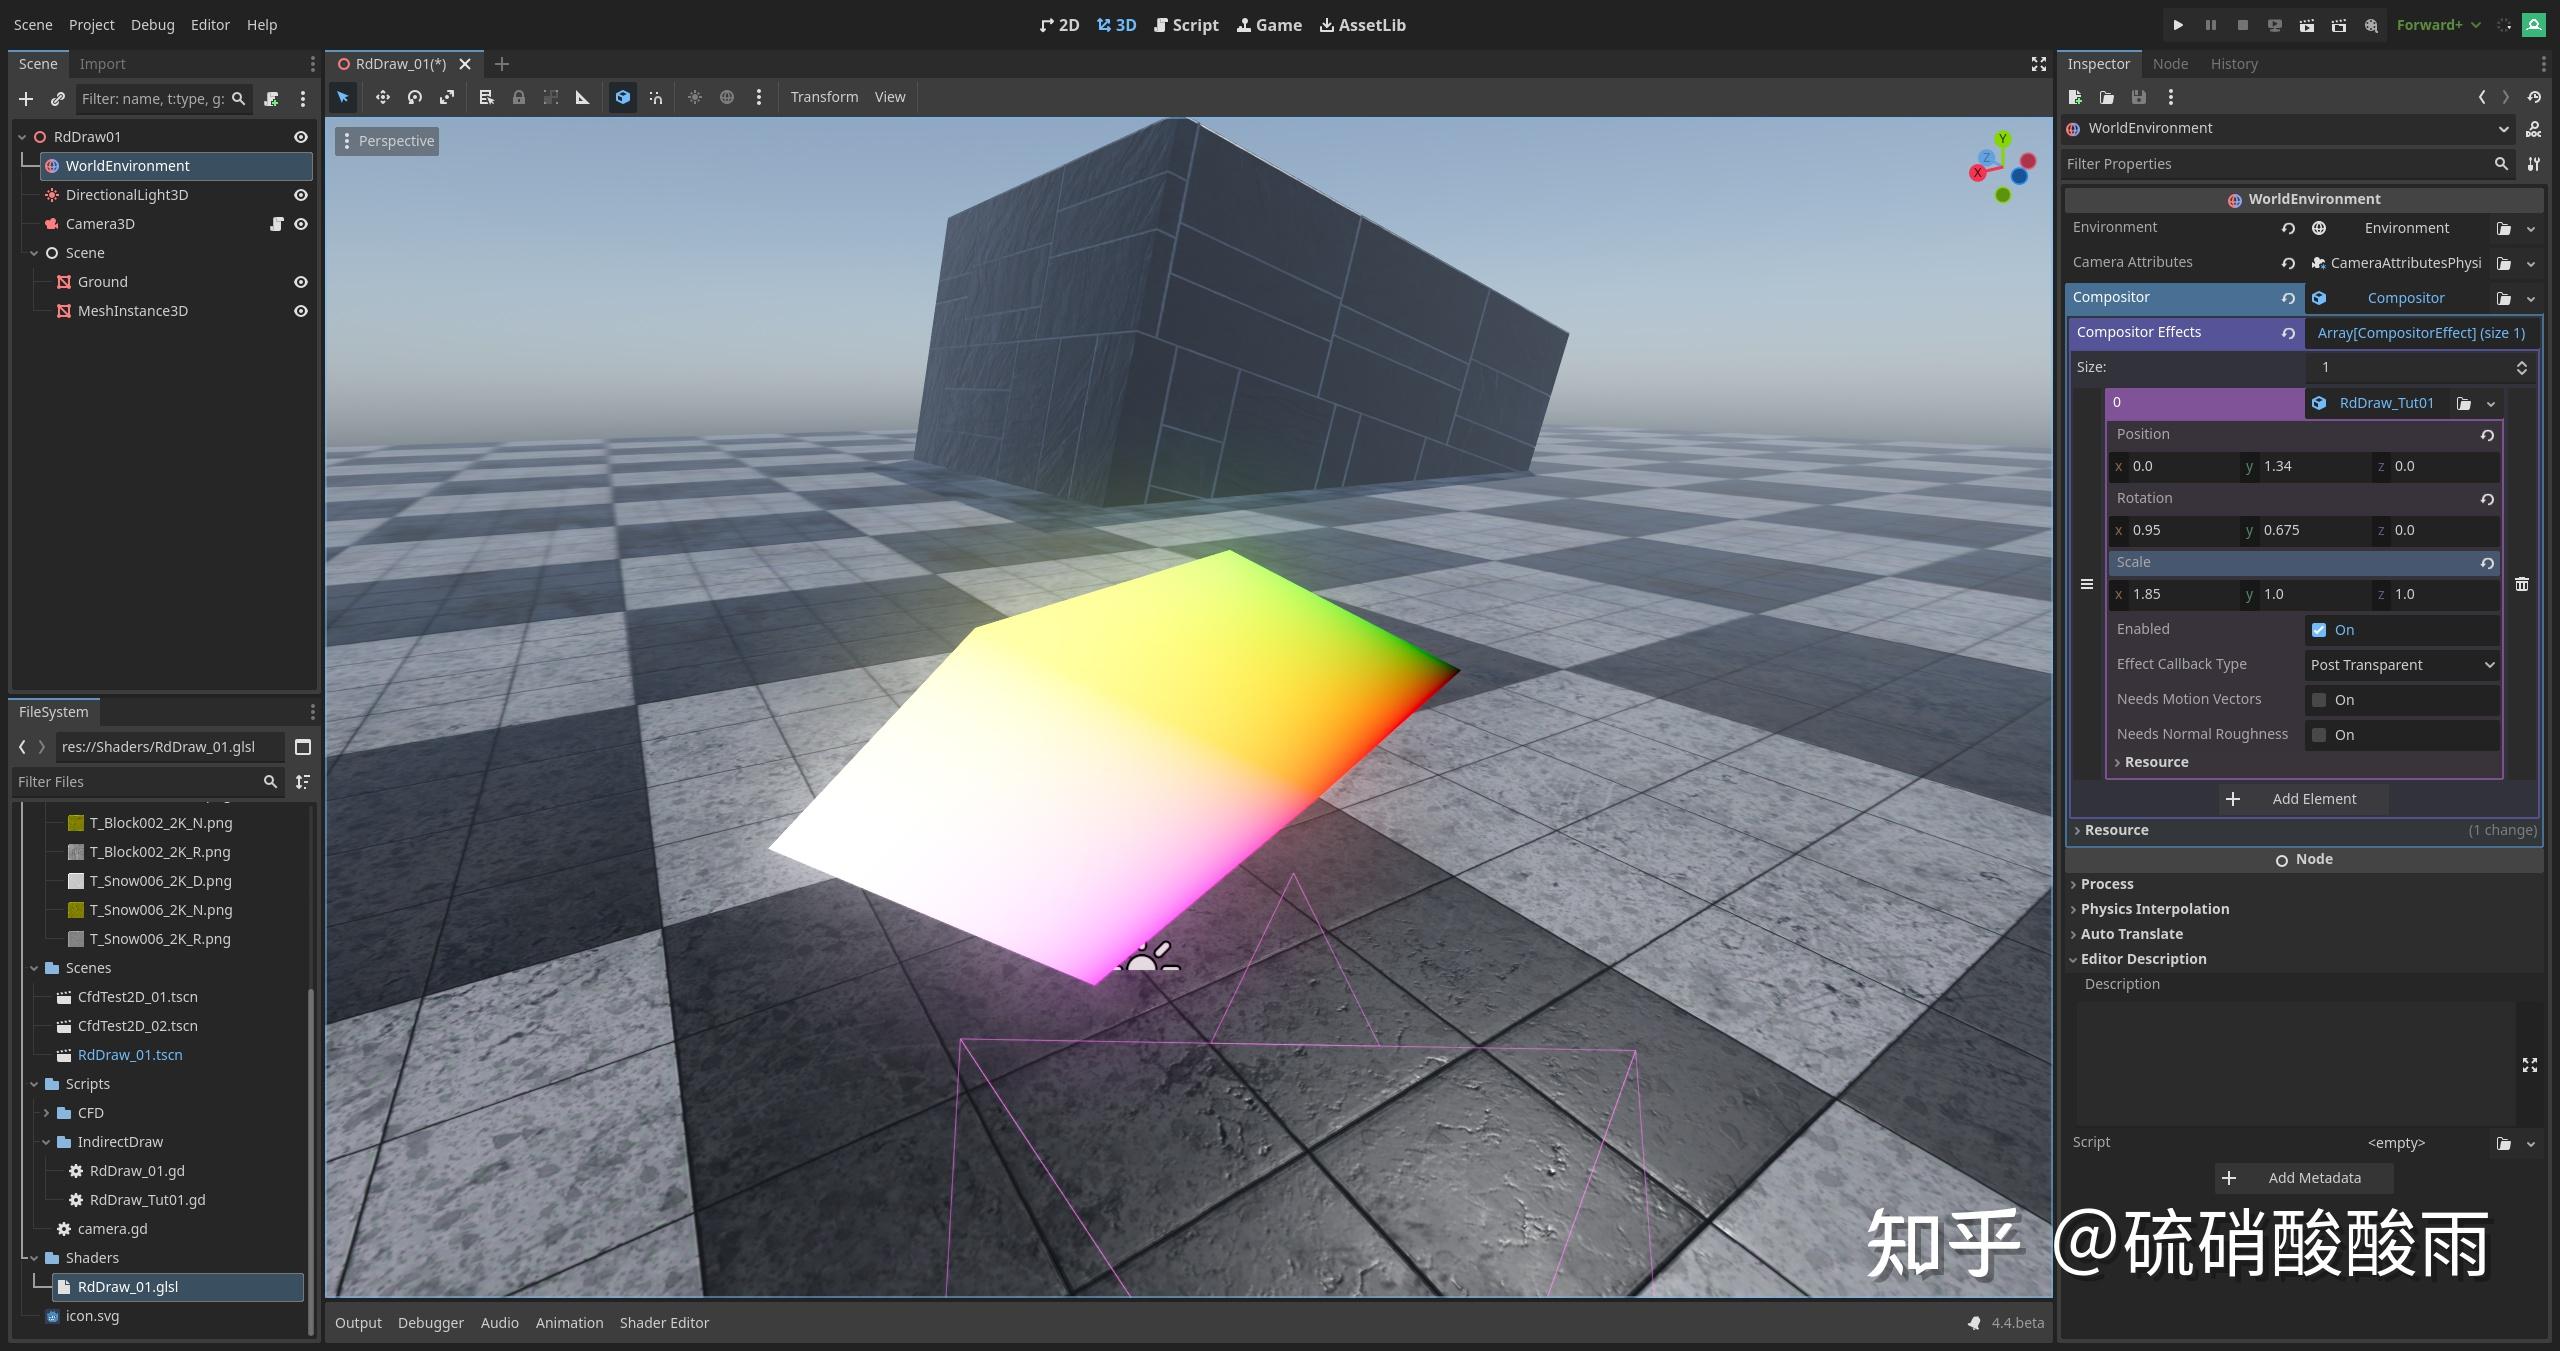Activate the Rotate tool

(x=414, y=97)
